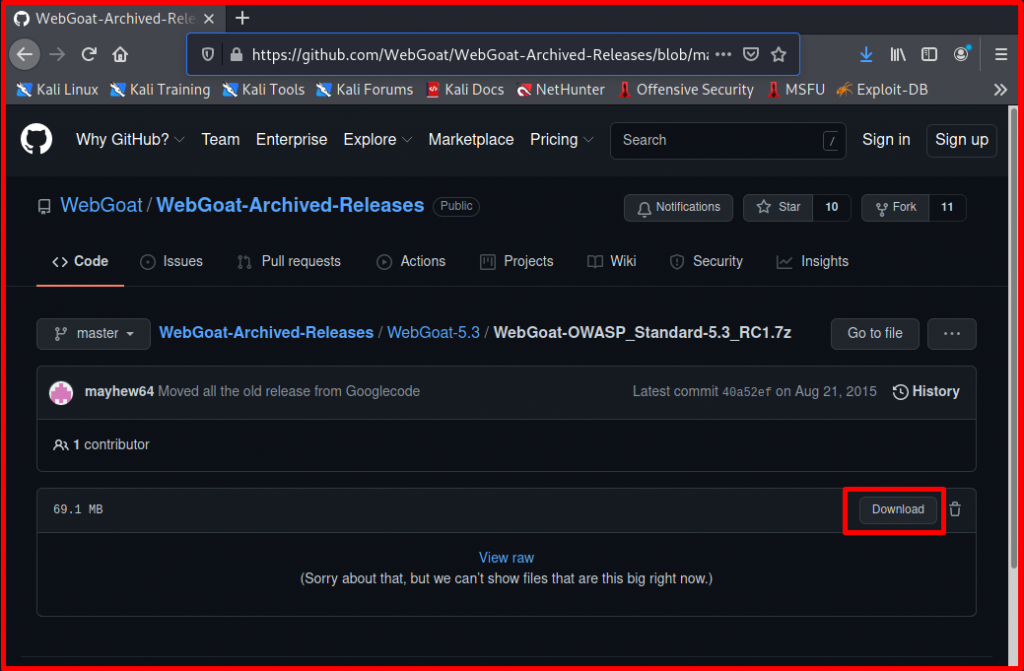Download the WebGoat 7z archive
Viewport: 1024px width, 671px height.
tap(897, 509)
